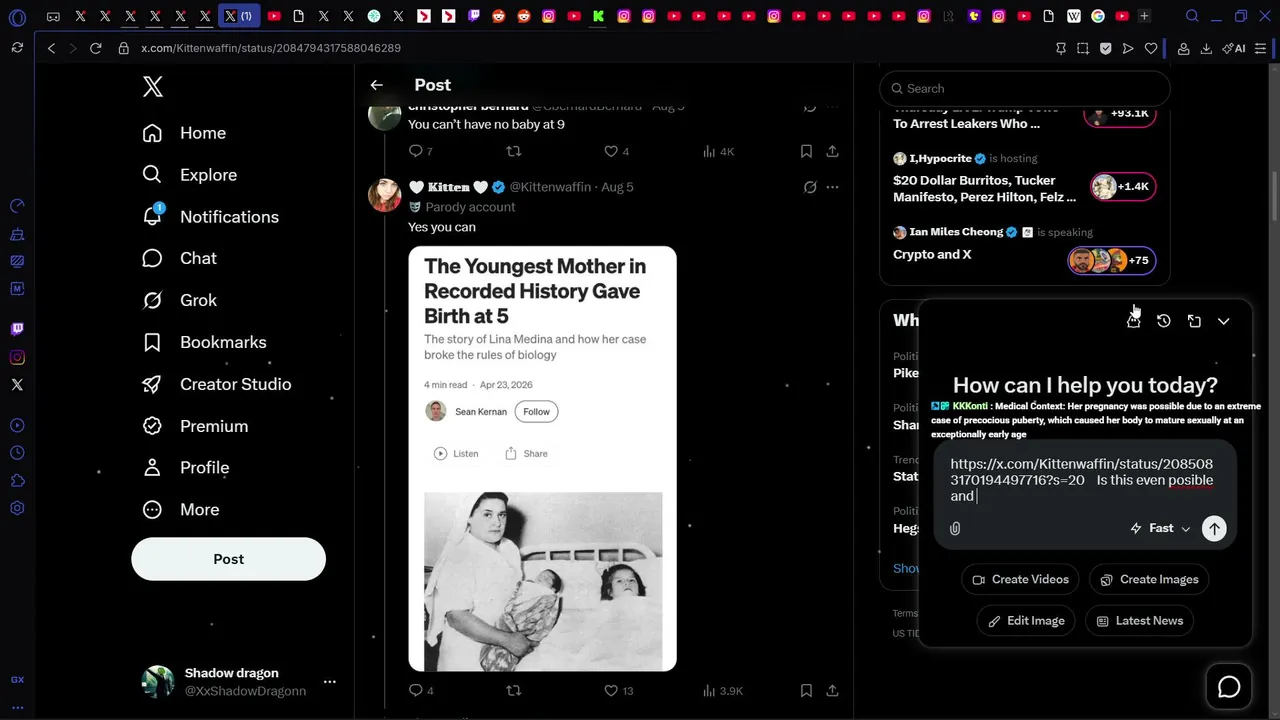Click Create Images suggestion
Image resolution: width=1280 pixels, height=720 pixels.
click(1150, 580)
